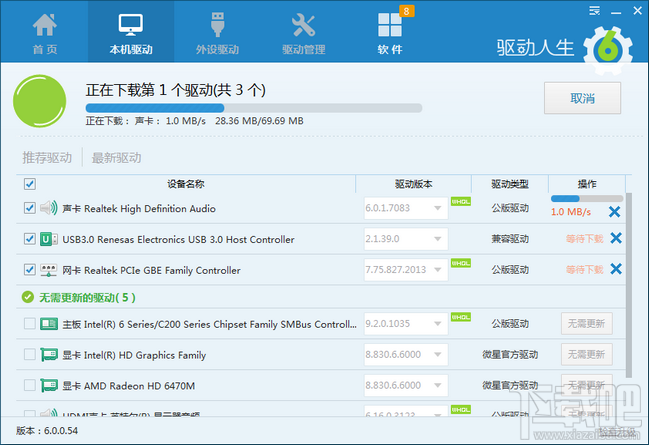Click the notification badge 8 on 软件

(406, 11)
